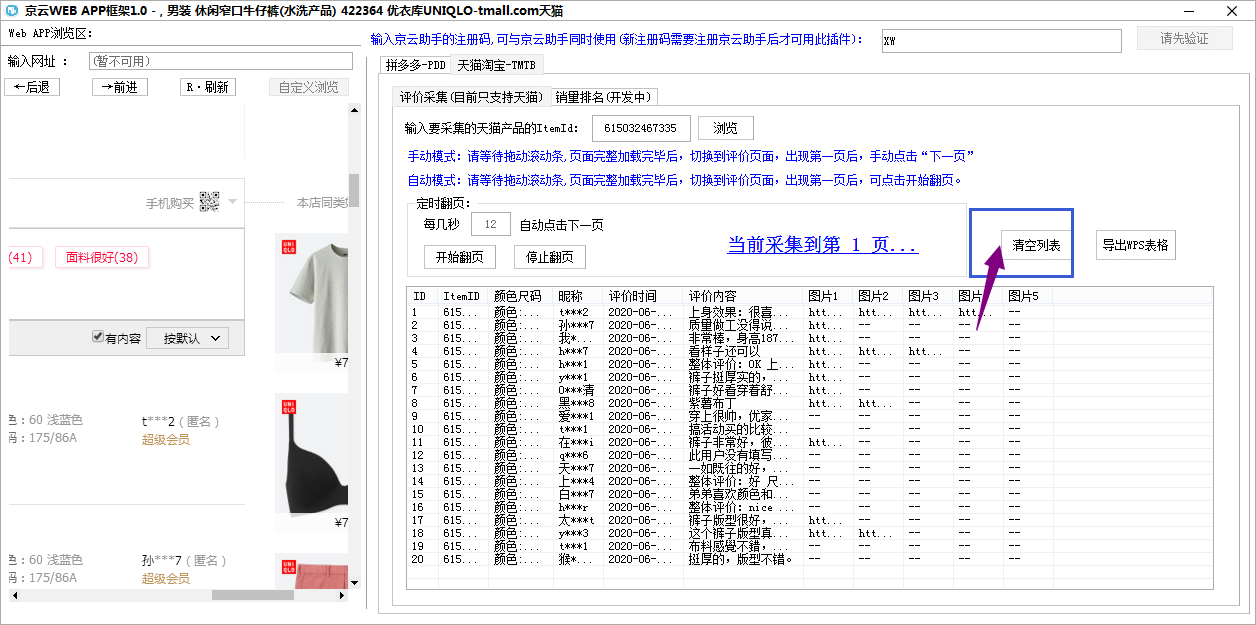Click the QR code icon beside 手机购买
Viewport: 1256px width, 625px height.
pyautogui.click(x=209, y=202)
